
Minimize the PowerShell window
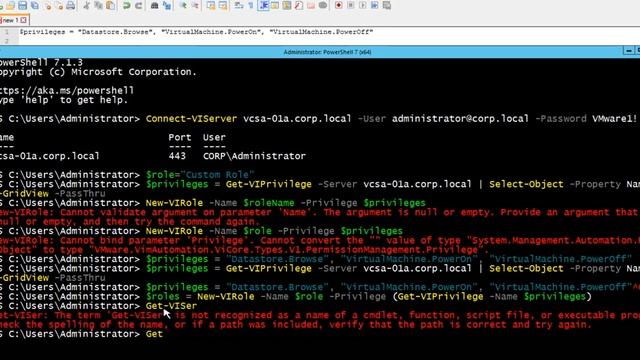[629, 51]
